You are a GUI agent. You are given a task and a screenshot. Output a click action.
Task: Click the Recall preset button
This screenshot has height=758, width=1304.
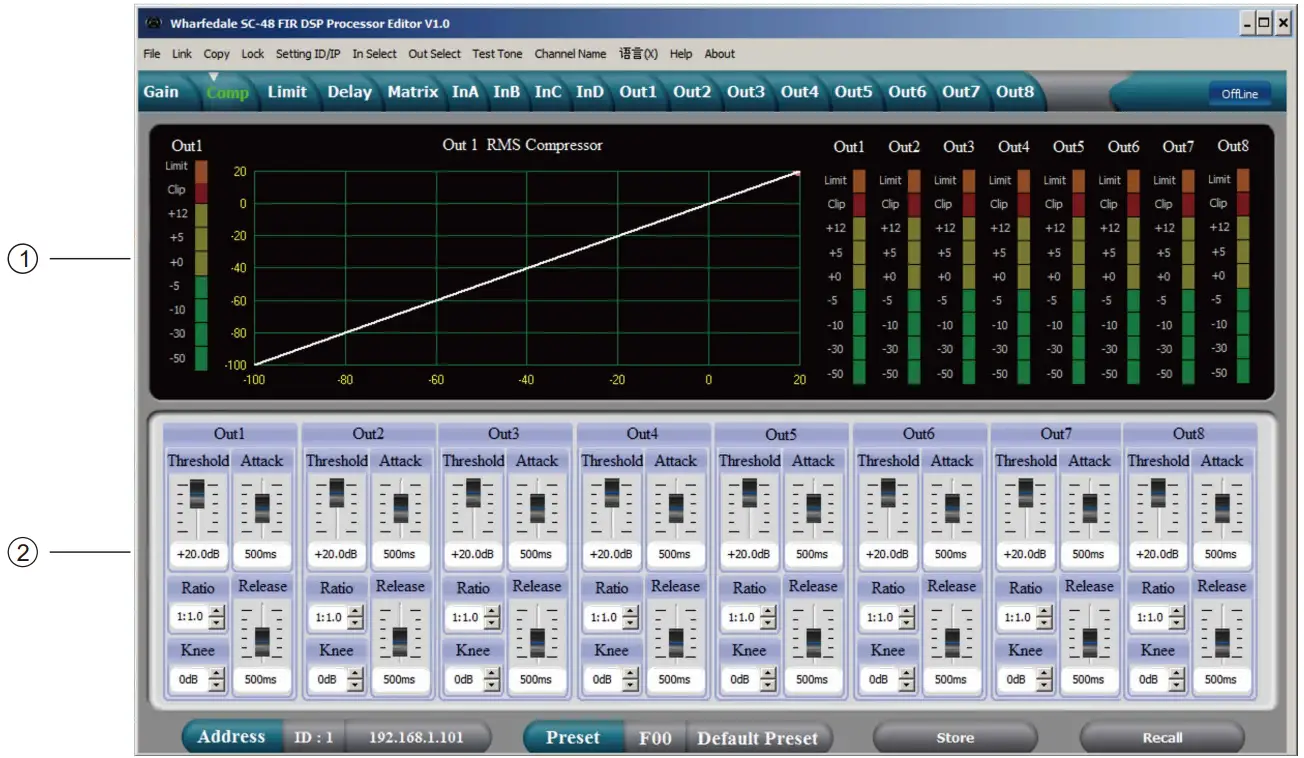[1162, 738]
